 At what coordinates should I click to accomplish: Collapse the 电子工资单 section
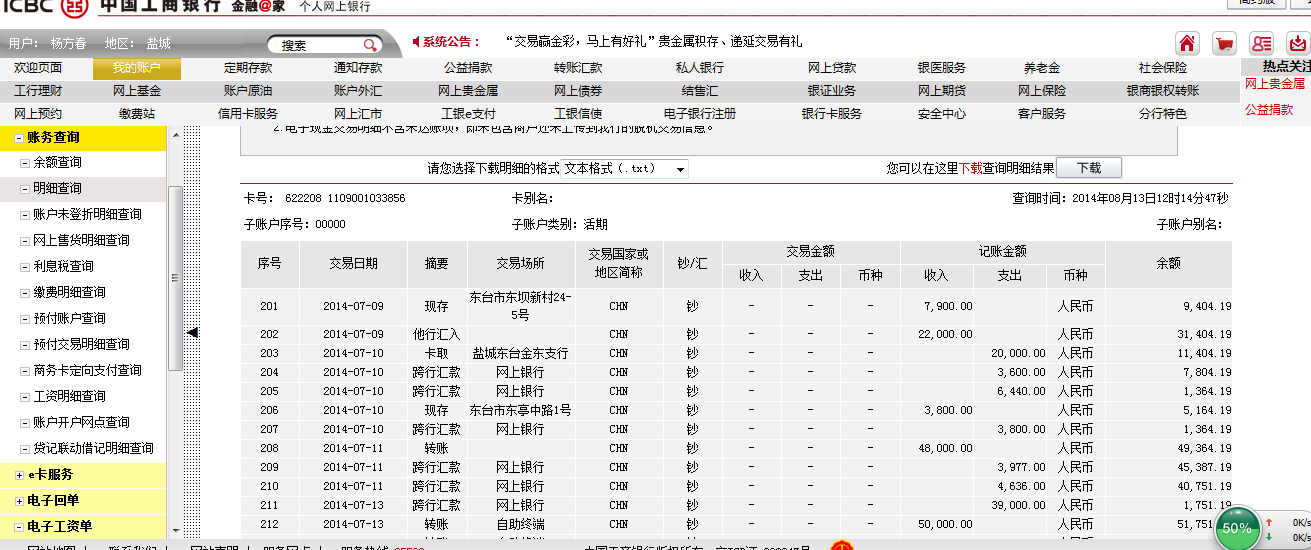coord(19,526)
